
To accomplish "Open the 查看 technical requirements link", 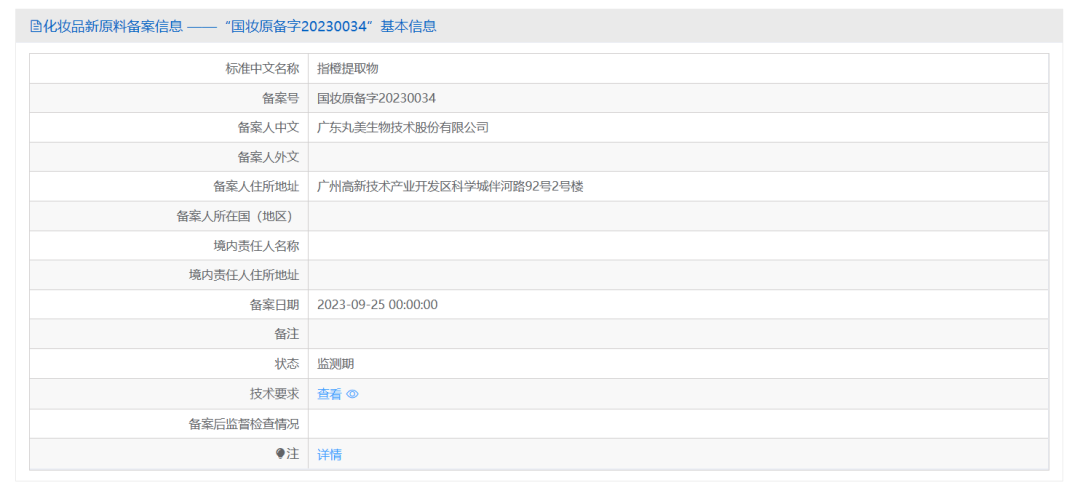I will click(329, 394).
